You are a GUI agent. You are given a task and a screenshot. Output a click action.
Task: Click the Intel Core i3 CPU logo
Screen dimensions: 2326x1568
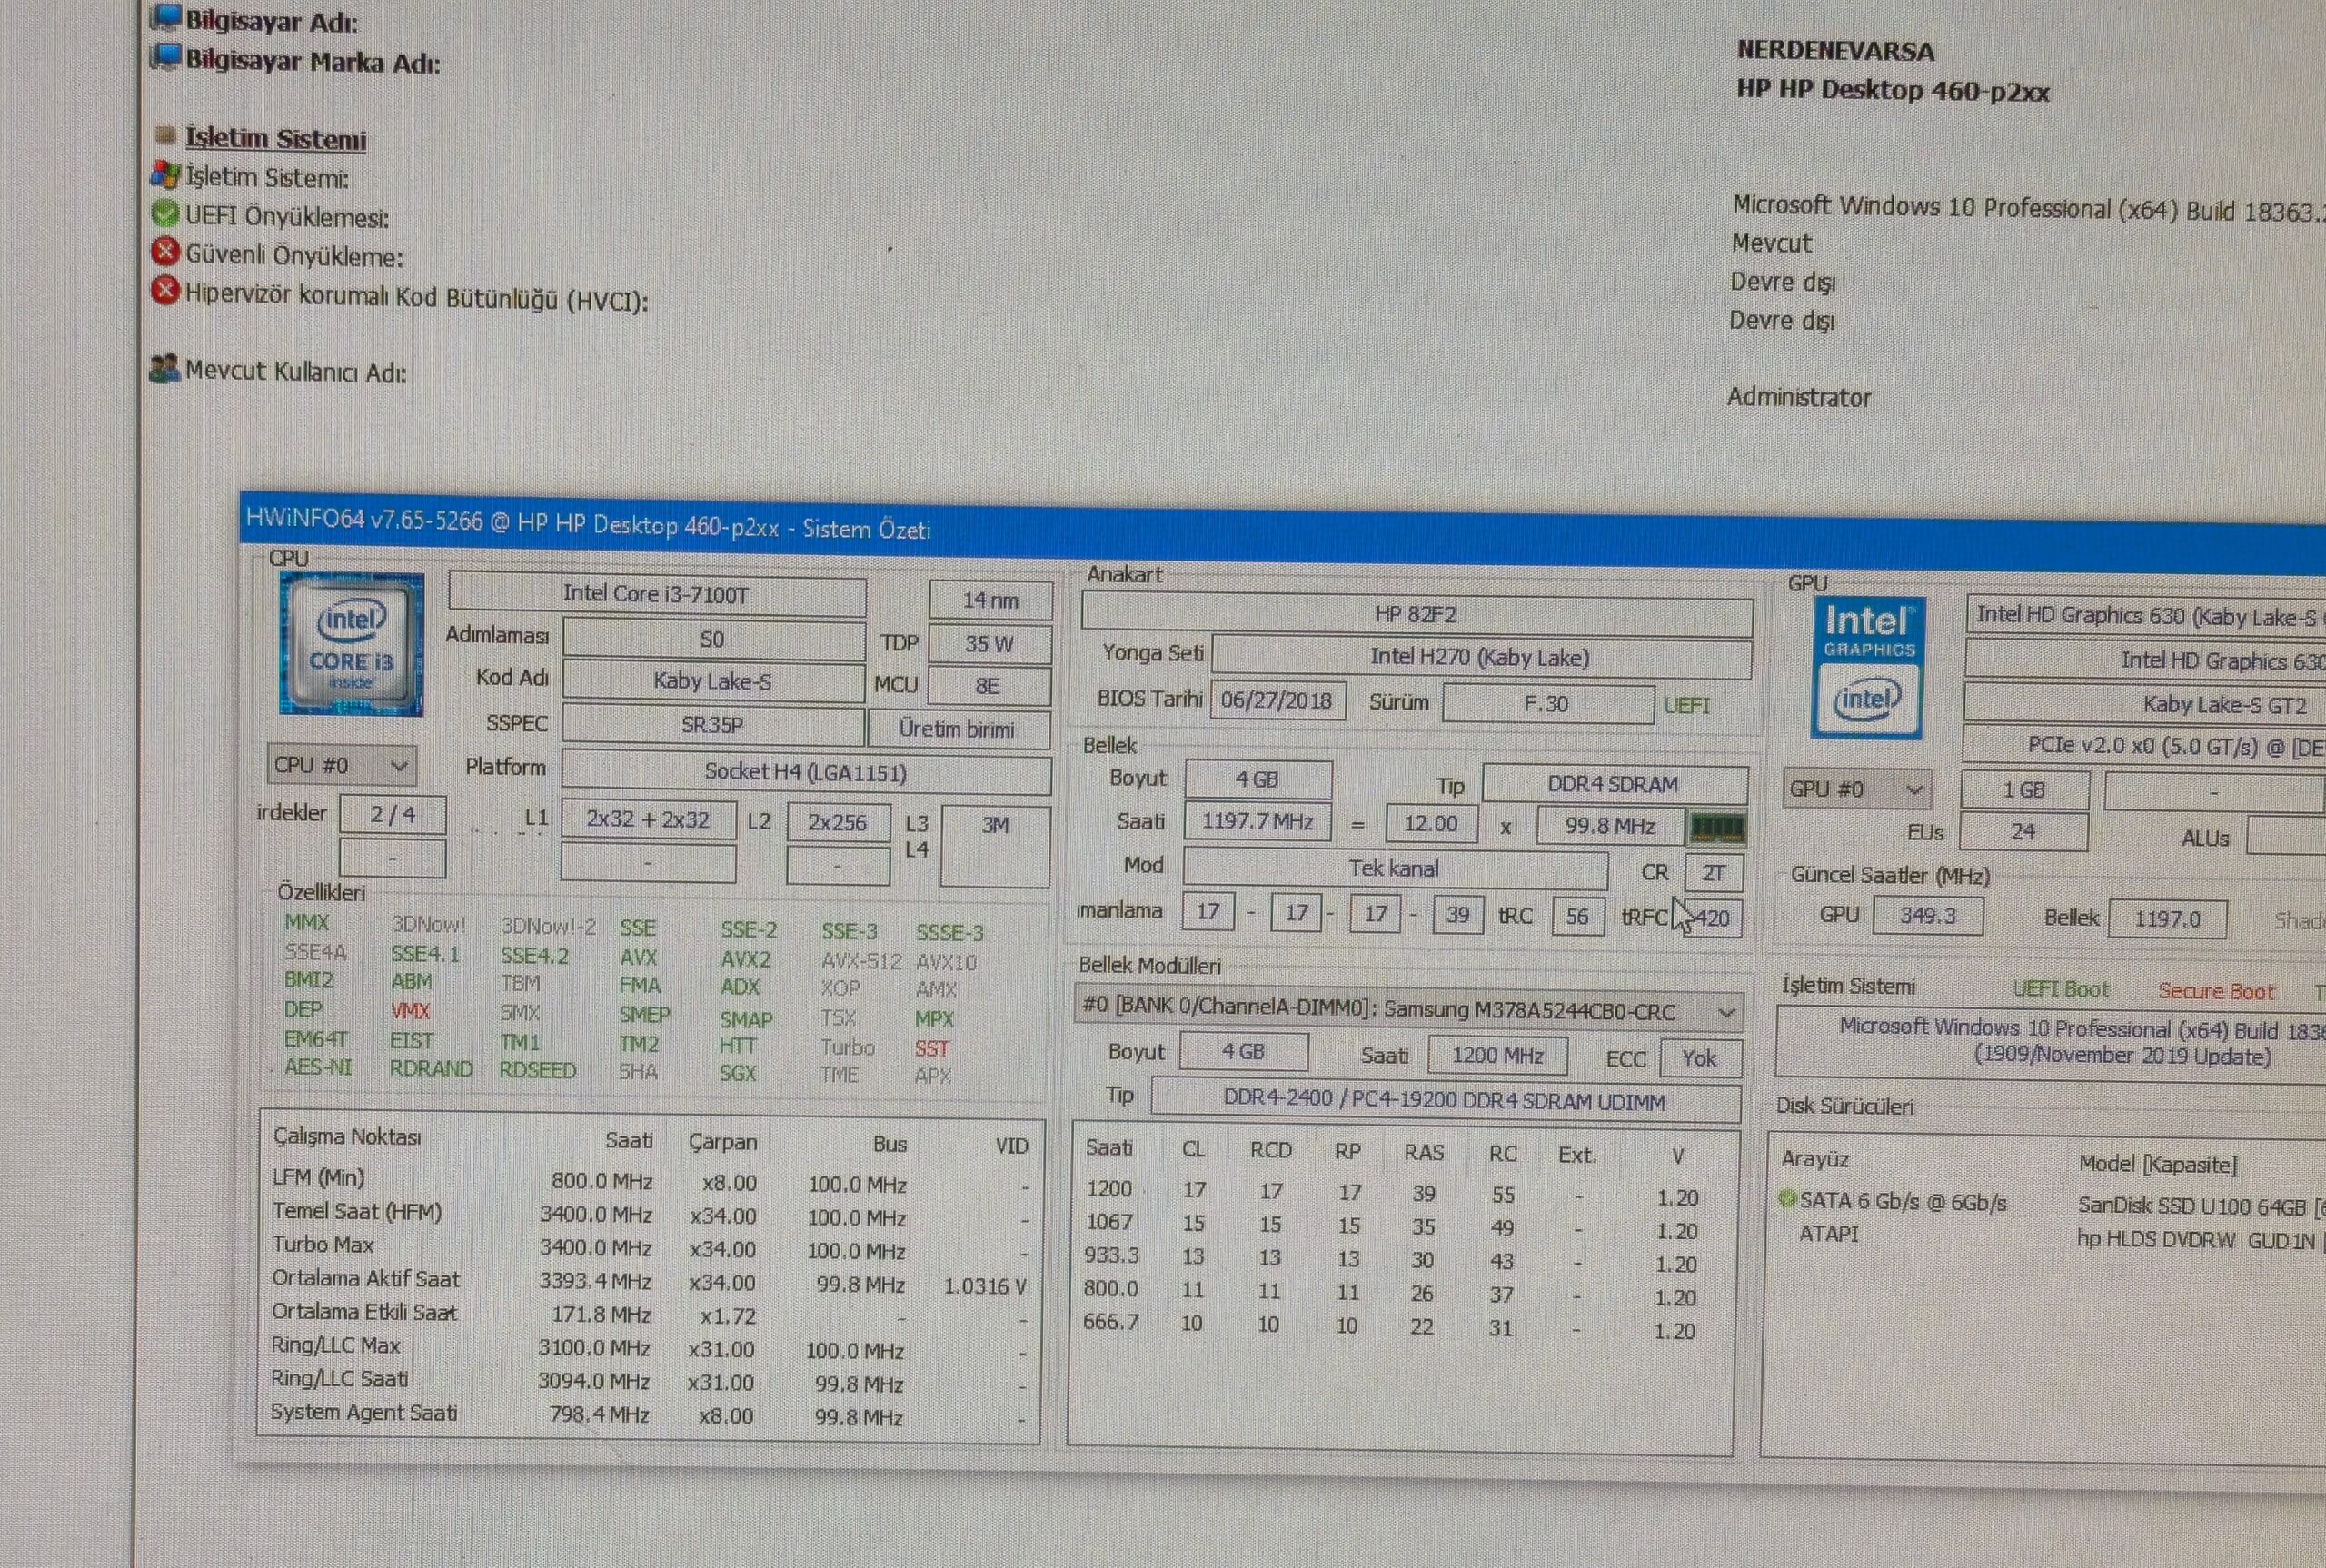click(x=351, y=644)
